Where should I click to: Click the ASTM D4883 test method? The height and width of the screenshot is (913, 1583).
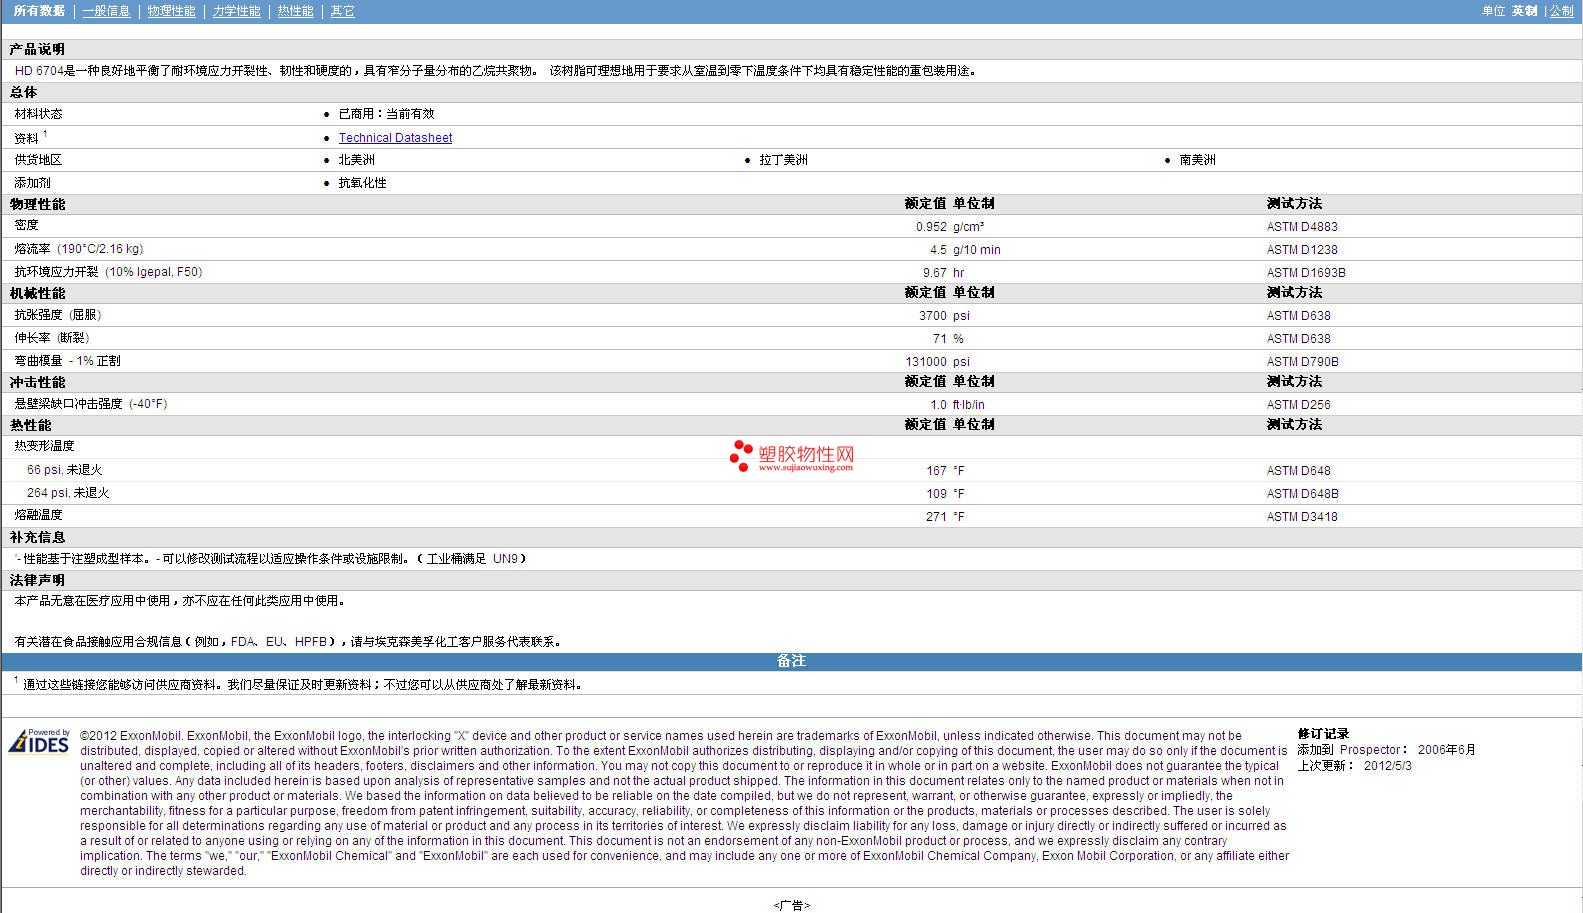click(1302, 227)
